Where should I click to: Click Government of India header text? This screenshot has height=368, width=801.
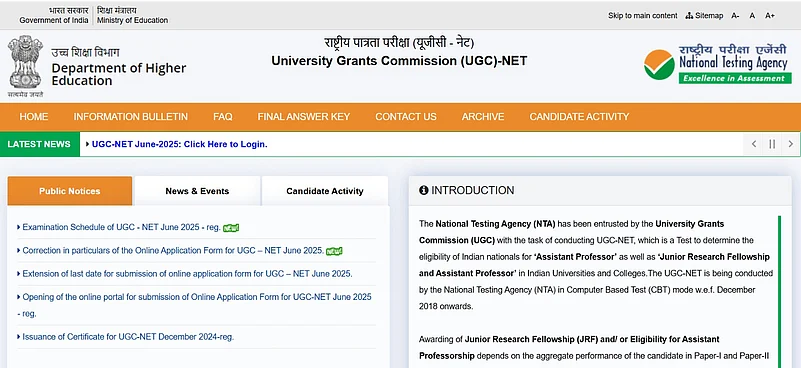point(54,20)
